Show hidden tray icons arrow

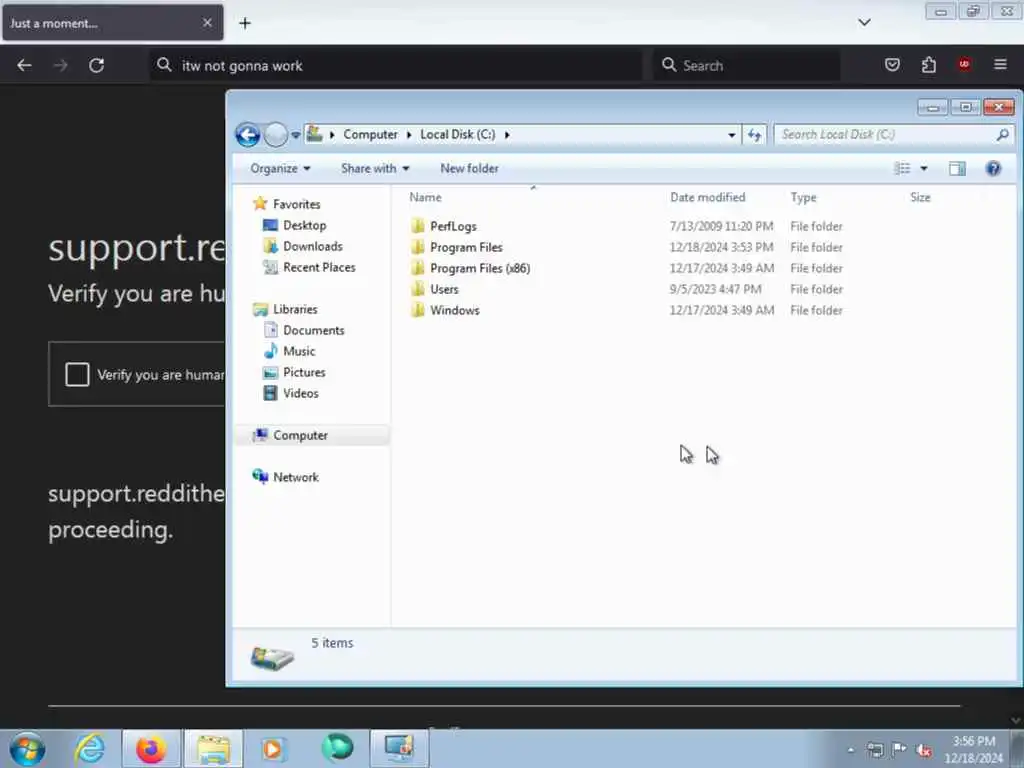[850, 750]
